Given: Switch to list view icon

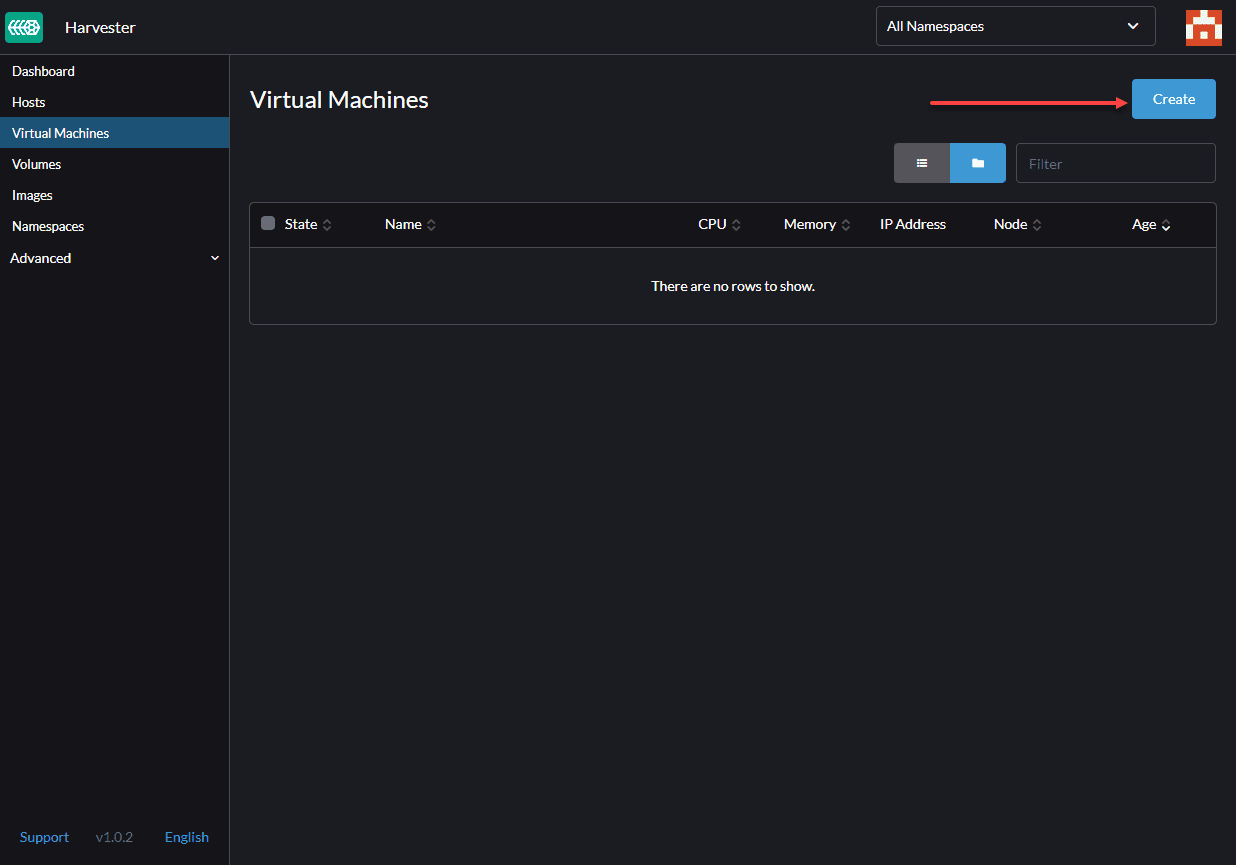Looking at the screenshot, I should tap(922, 163).
